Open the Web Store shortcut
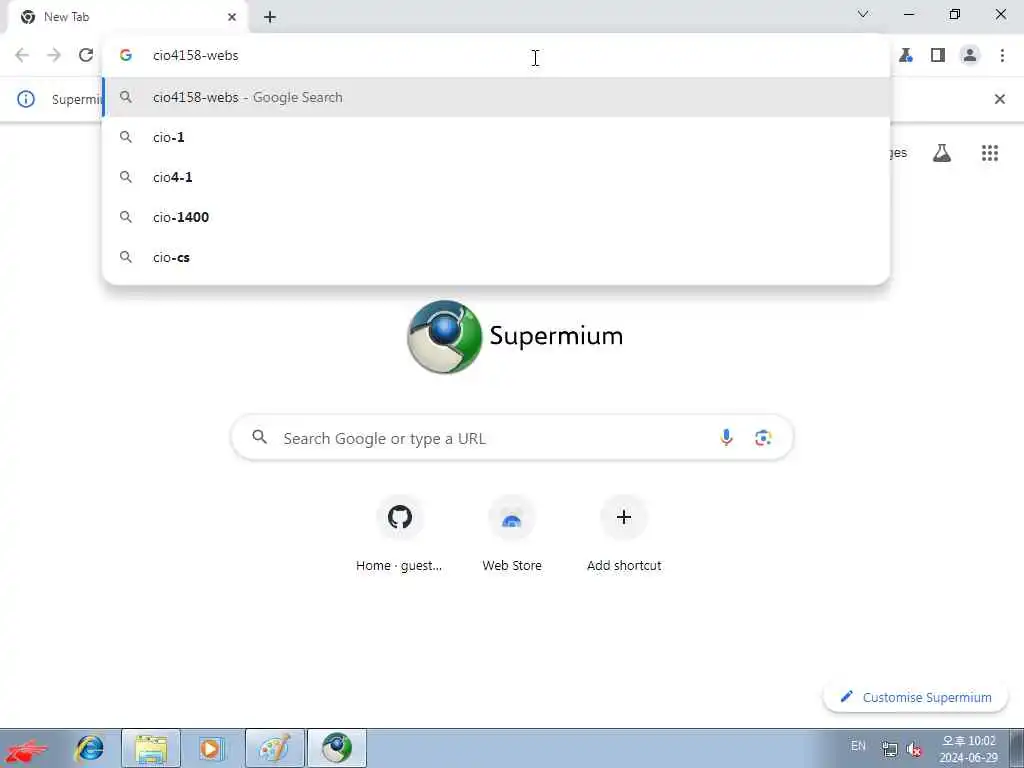The width and height of the screenshot is (1024, 768). [x=512, y=535]
